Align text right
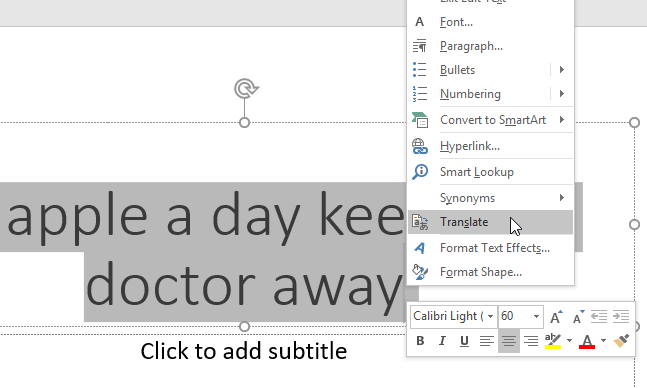The image size is (647, 388). (x=531, y=341)
